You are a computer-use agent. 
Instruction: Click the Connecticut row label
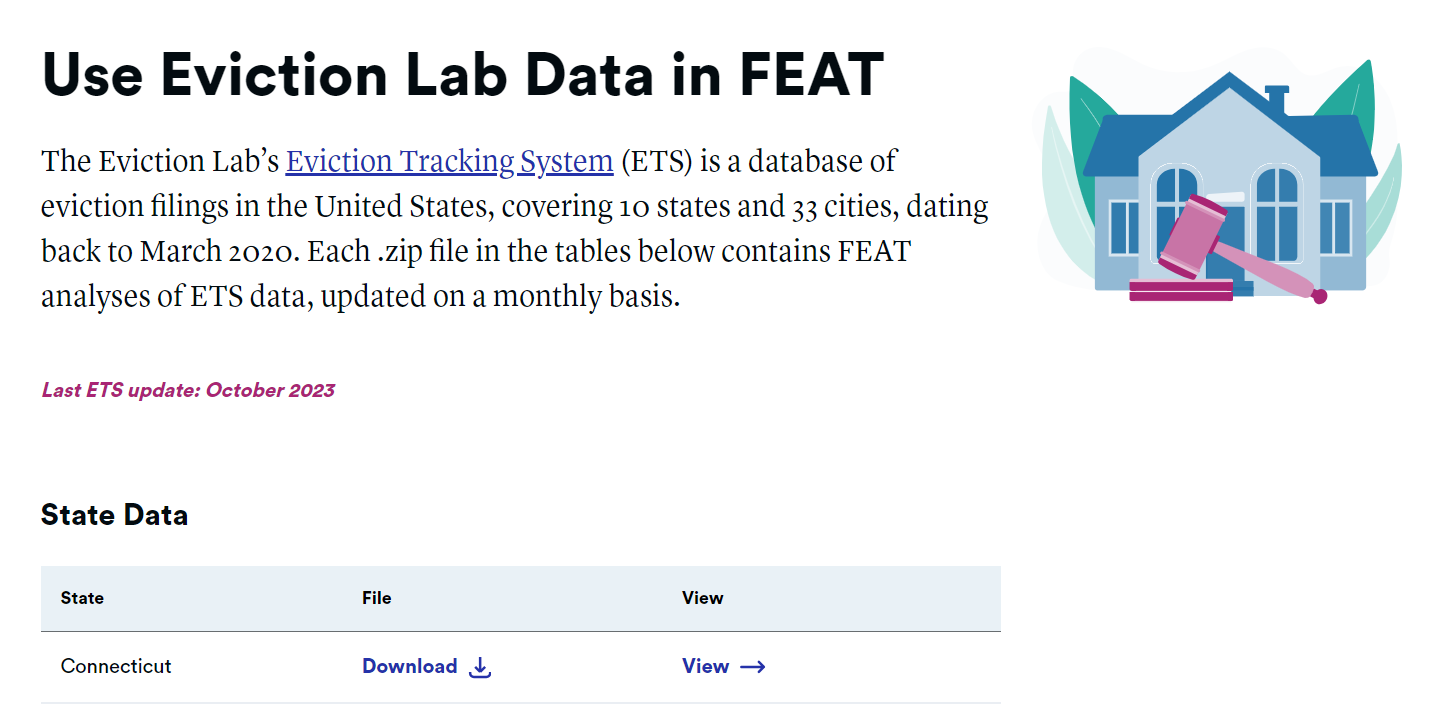click(116, 666)
